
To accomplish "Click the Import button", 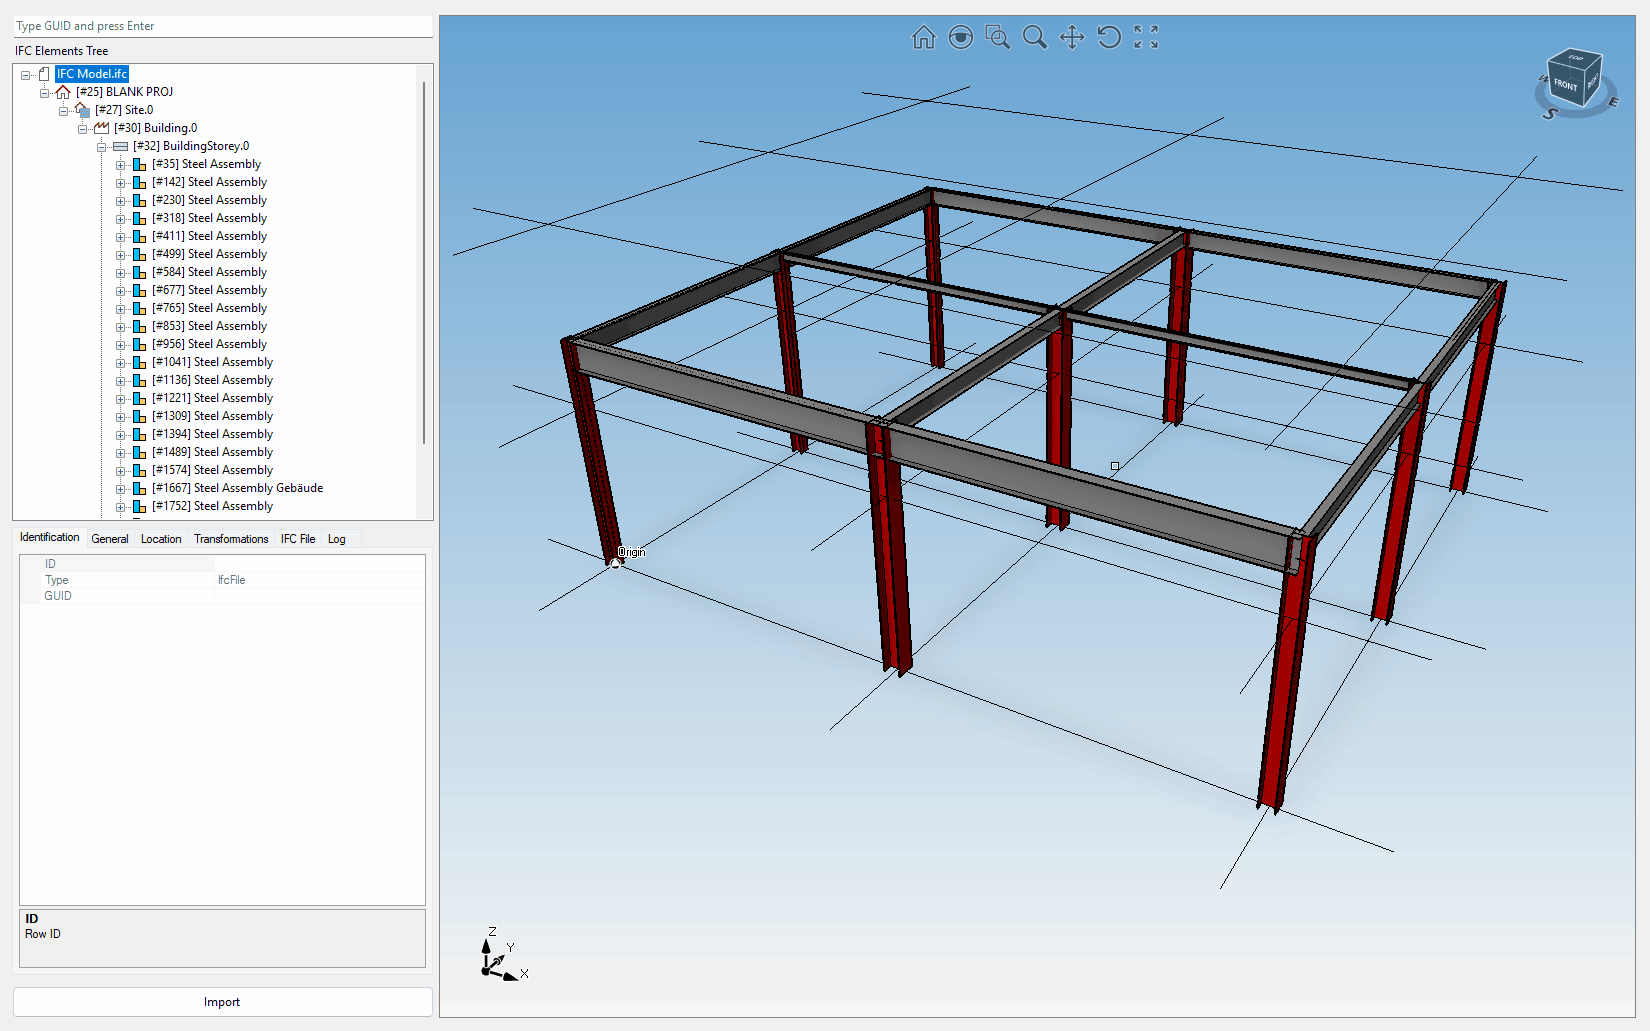I will tap(222, 1002).
